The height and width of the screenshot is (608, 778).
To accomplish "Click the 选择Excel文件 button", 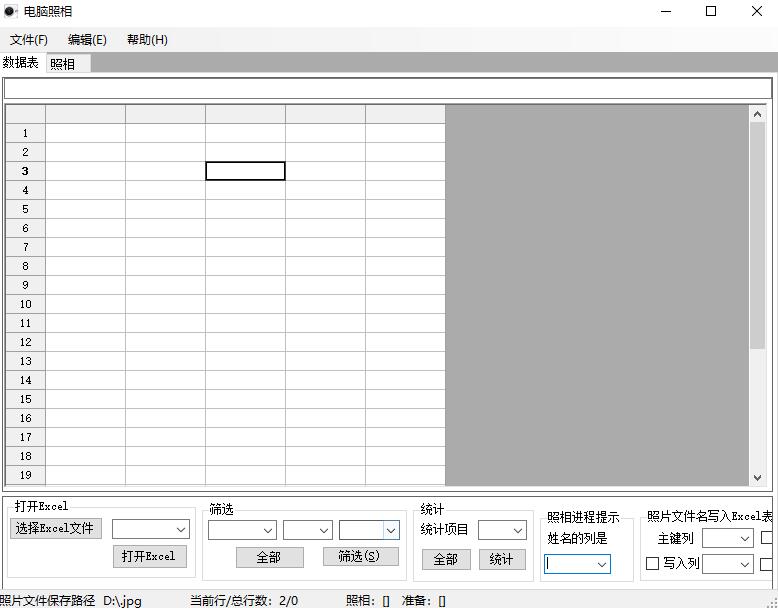I will coord(56,528).
